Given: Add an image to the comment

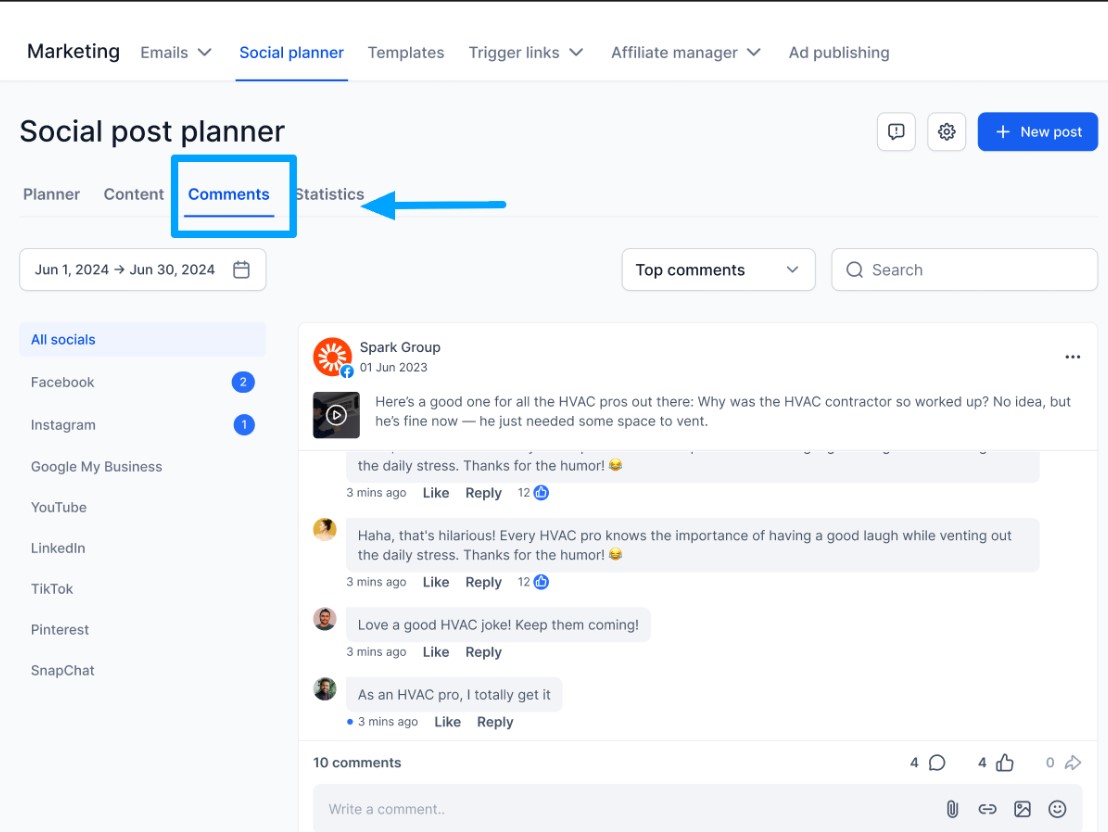Looking at the screenshot, I should [1022, 809].
